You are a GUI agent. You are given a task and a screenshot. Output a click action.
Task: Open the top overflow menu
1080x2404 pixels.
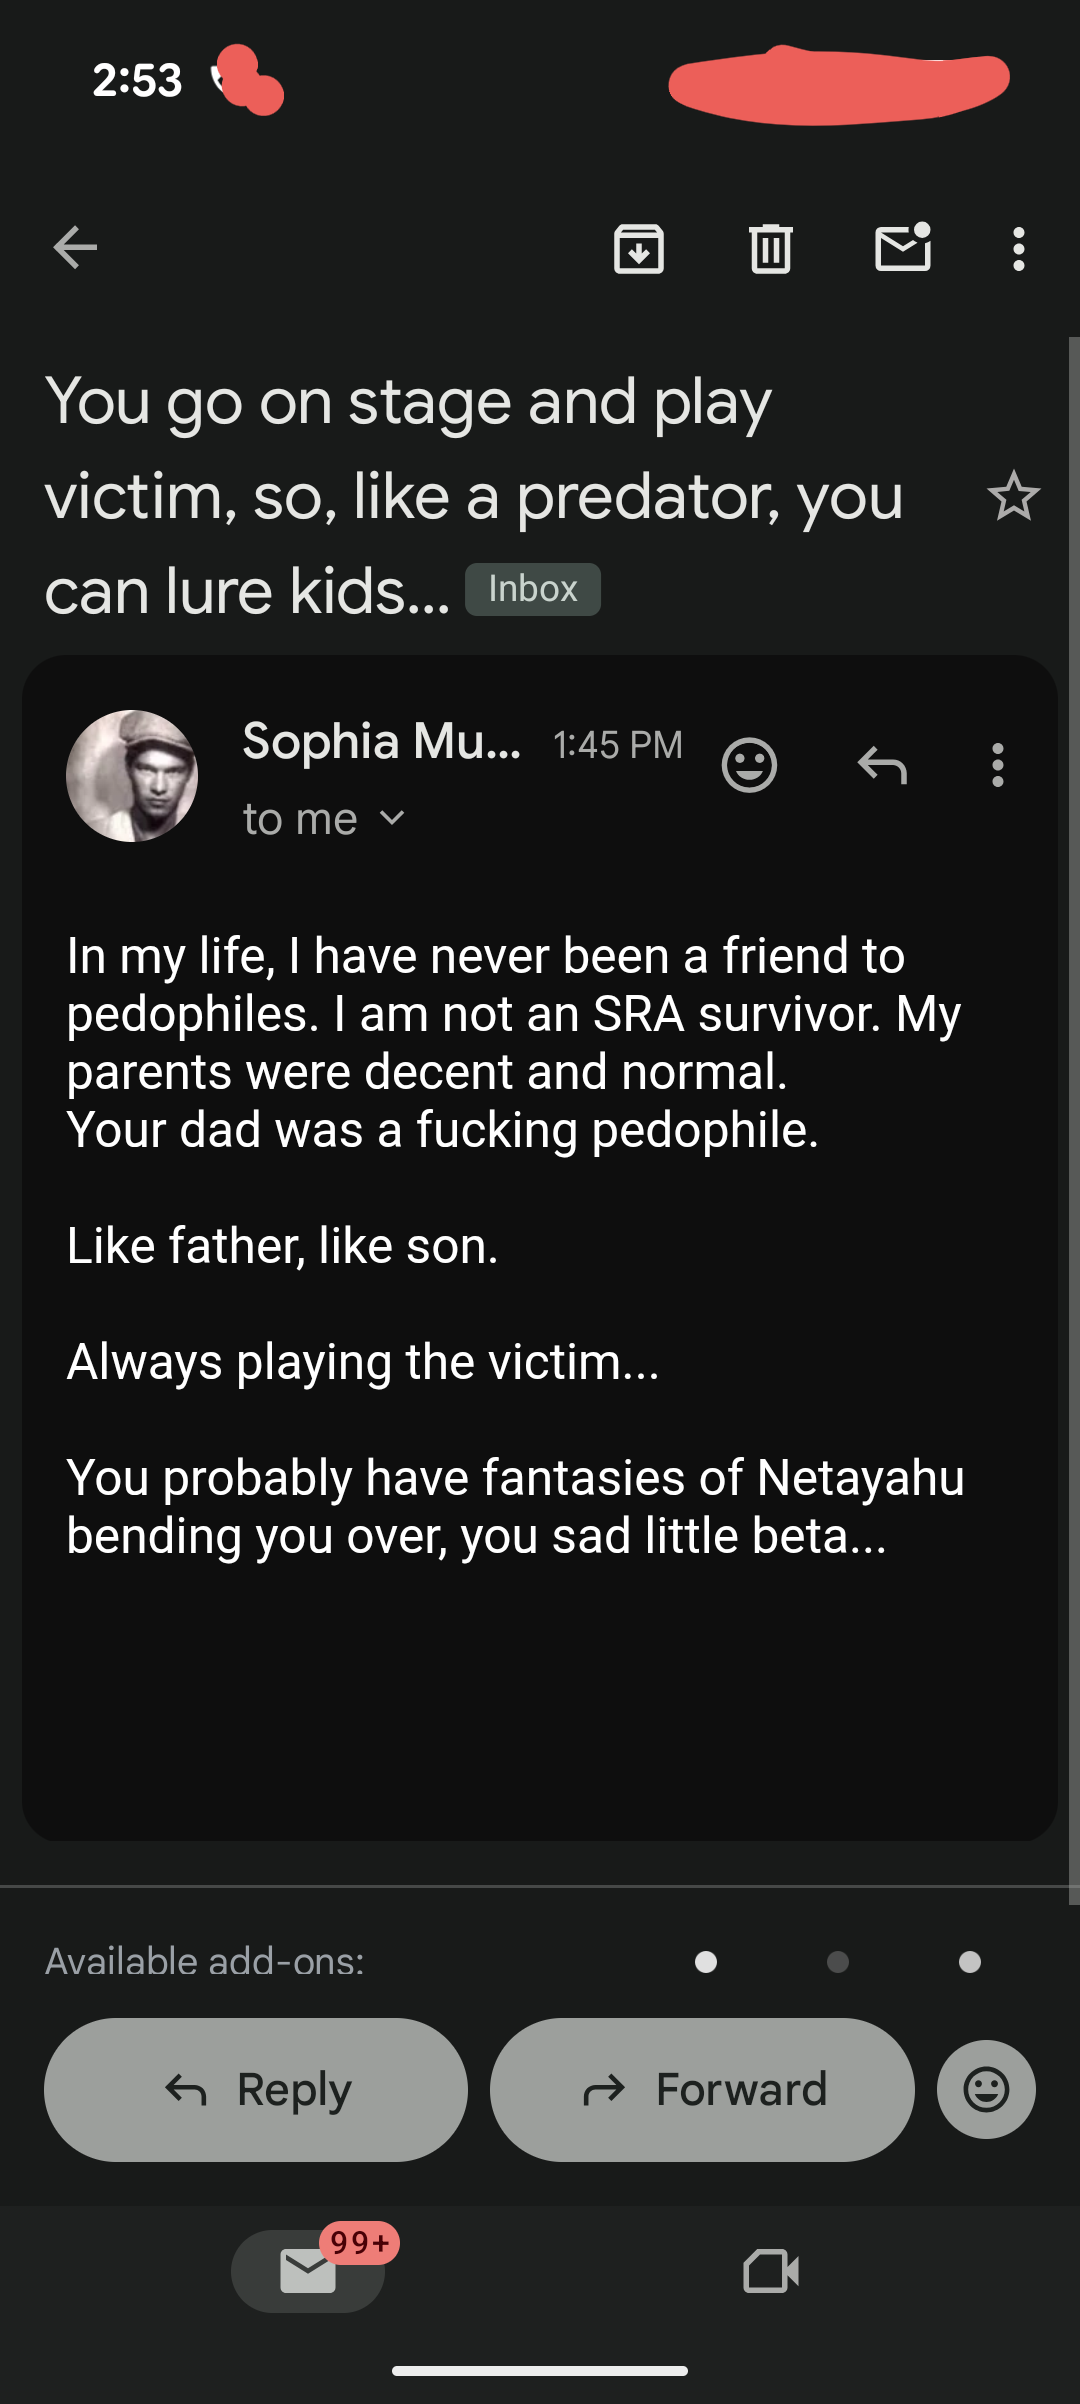pyautogui.click(x=1018, y=248)
